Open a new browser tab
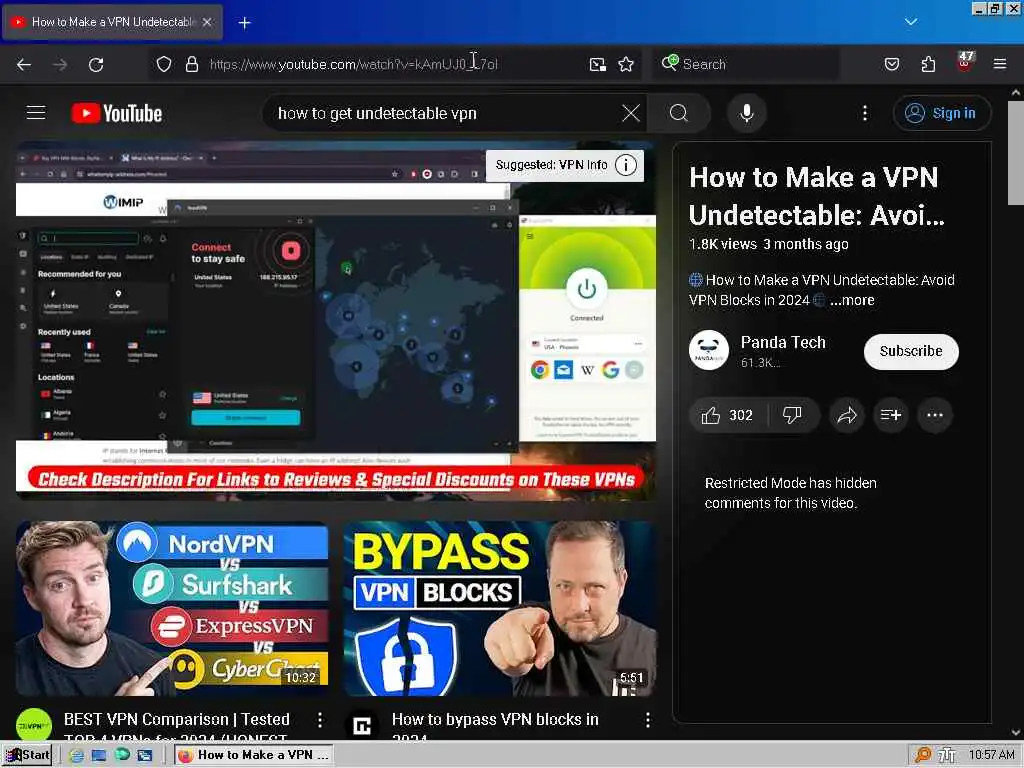Screen dimensions: 1024x768 pyautogui.click(x=244, y=23)
